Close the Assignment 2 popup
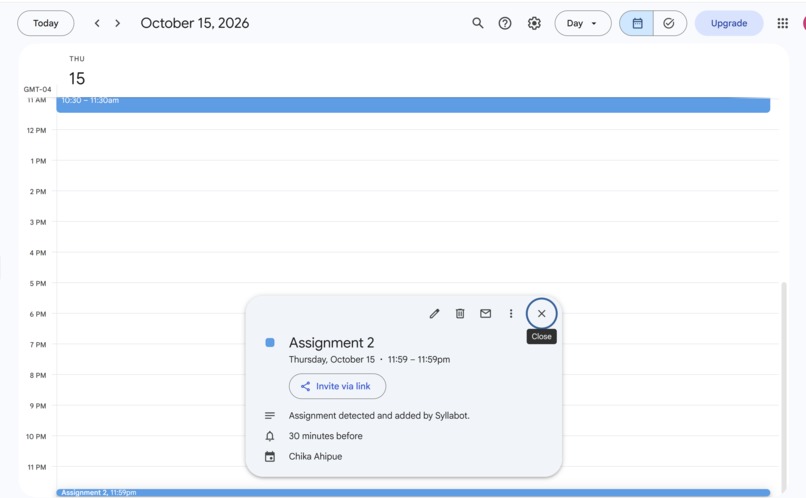Screen dimensions: 806x498 541,313
